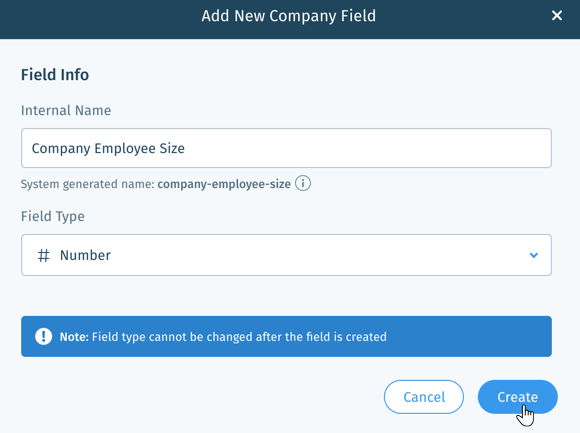The height and width of the screenshot is (433, 580).
Task: Open the Field Type Number dropdown
Action: 286,255
